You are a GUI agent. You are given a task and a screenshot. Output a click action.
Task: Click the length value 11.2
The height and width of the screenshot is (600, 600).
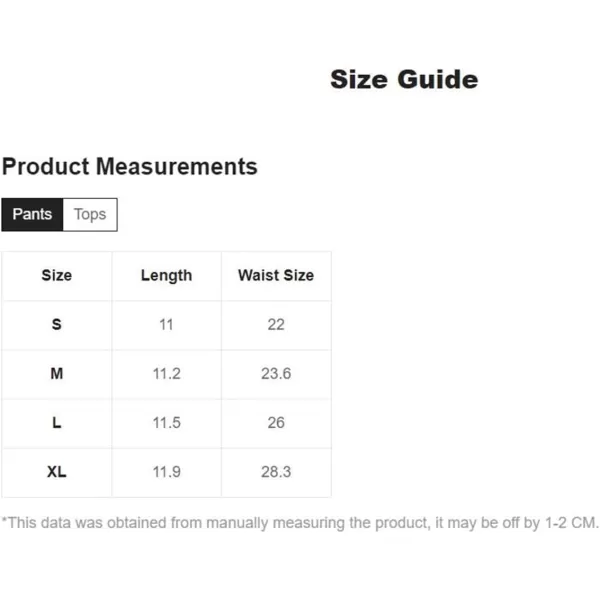pyautogui.click(x=166, y=373)
